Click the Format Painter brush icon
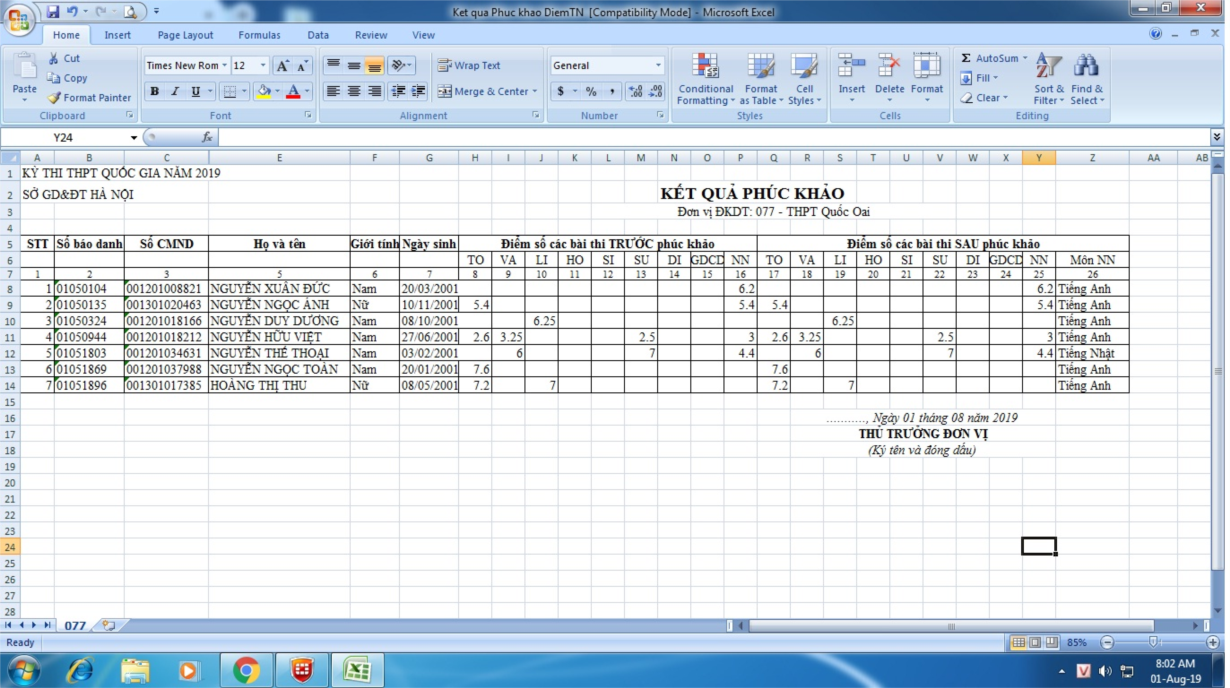This screenshot has height=688, width=1230. 55,98
